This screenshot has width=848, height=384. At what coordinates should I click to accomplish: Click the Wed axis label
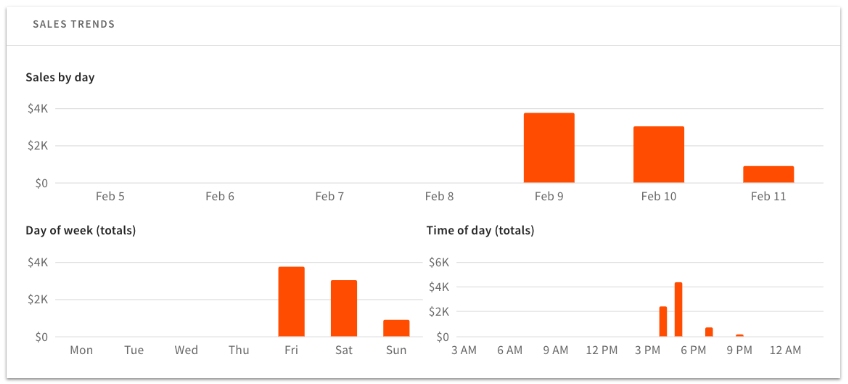[186, 350]
